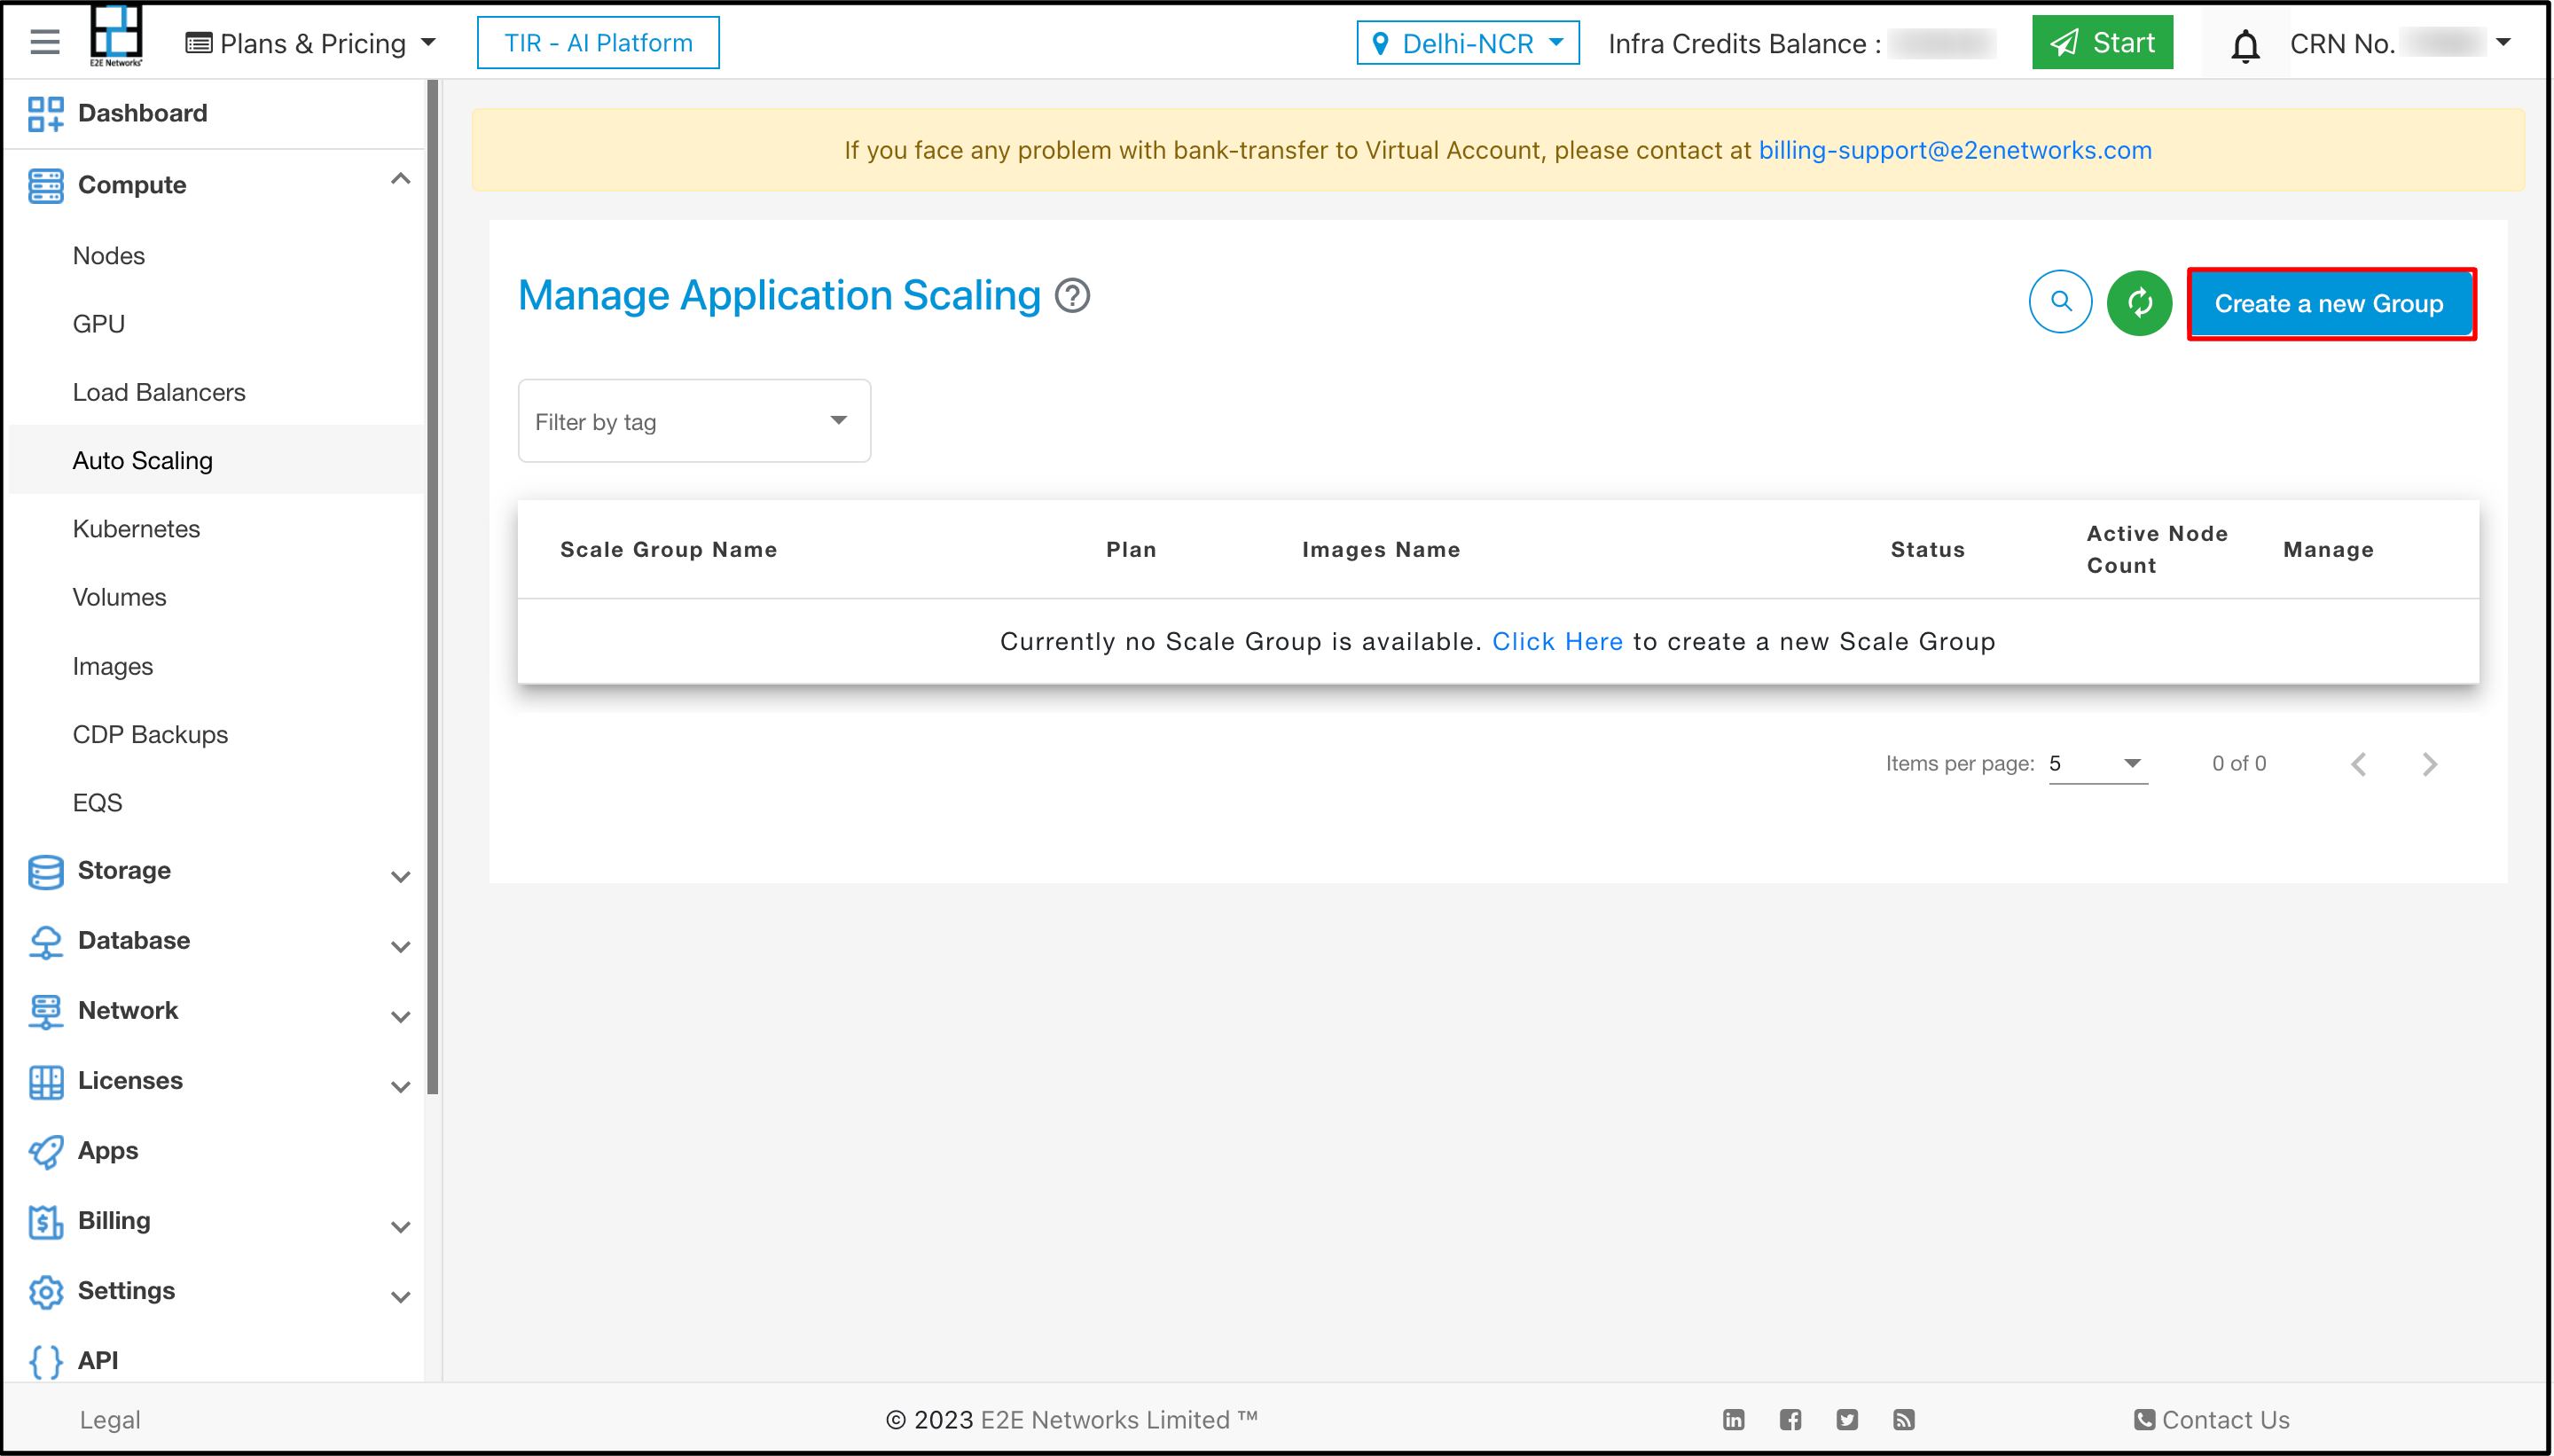Open Load Balancers in the sidebar
This screenshot has height=1456, width=2554.
pyautogui.click(x=159, y=392)
